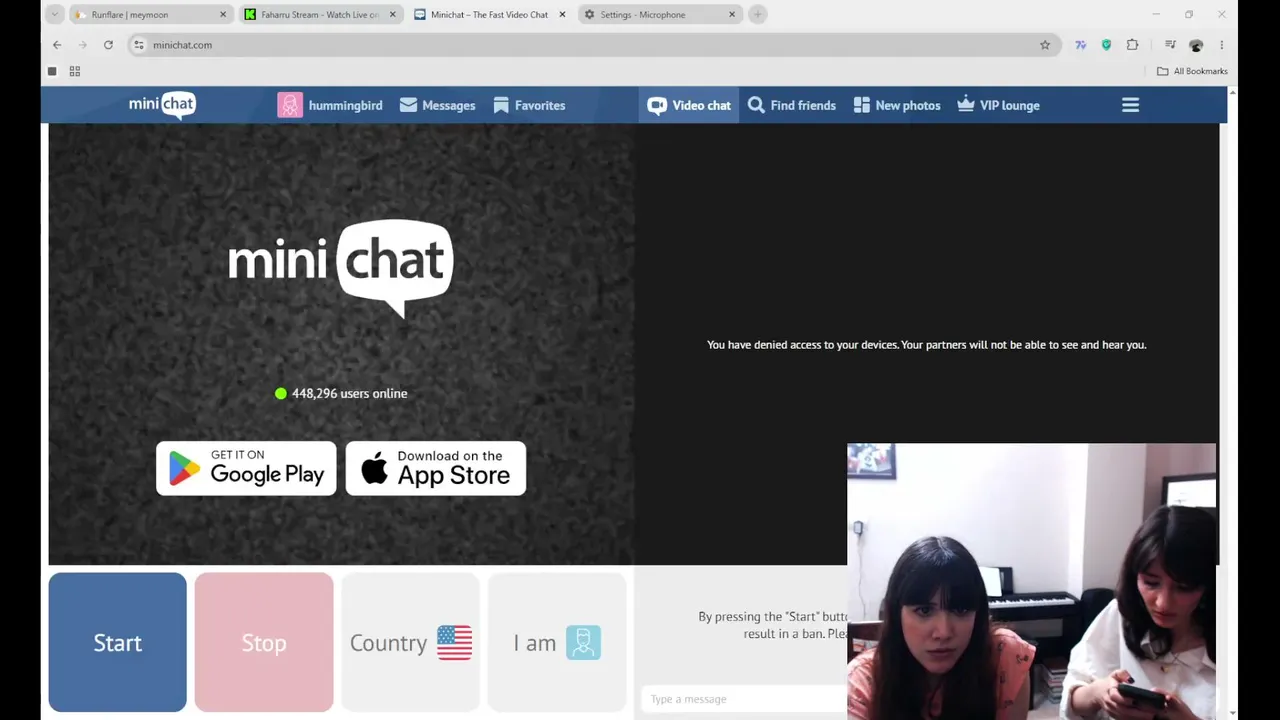The height and width of the screenshot is (720, 1280).
Task: Reload the minichat.com page
Action: (108, 45)
